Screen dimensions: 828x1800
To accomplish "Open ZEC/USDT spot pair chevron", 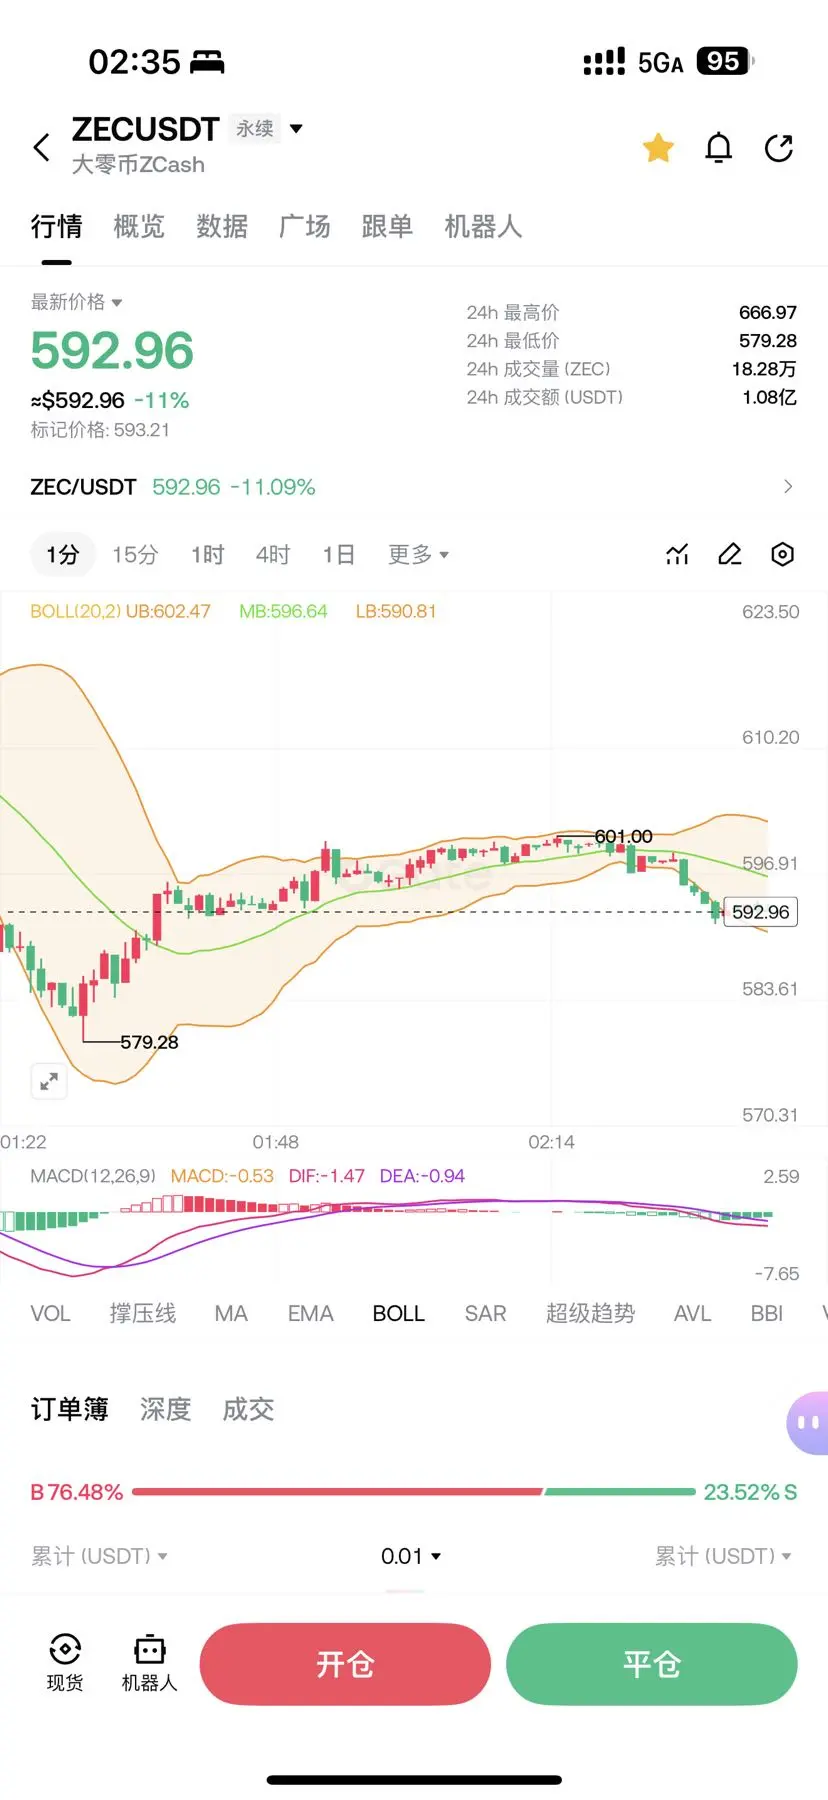I will pyautogui.click(x=788, y=487).
